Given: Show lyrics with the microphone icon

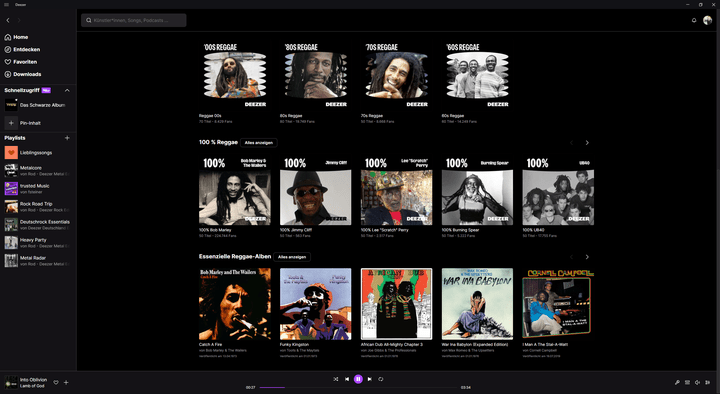Looking at the screenshot, I should (x=677, y=383).
